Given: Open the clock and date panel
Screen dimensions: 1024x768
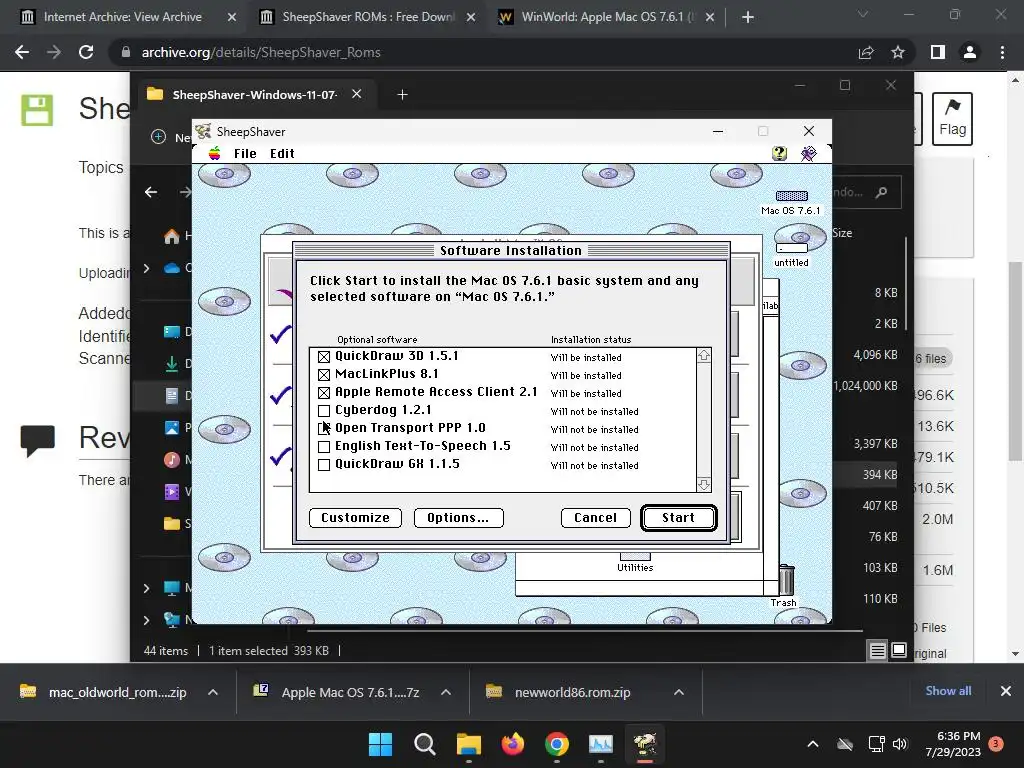Looking at the screenshot, I should point(953,744).
